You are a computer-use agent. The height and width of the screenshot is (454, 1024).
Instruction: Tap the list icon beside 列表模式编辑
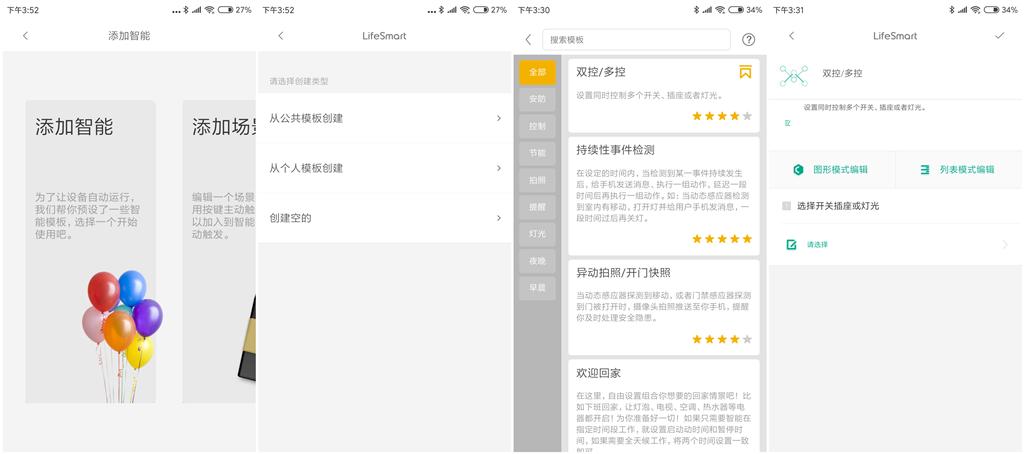925,170
